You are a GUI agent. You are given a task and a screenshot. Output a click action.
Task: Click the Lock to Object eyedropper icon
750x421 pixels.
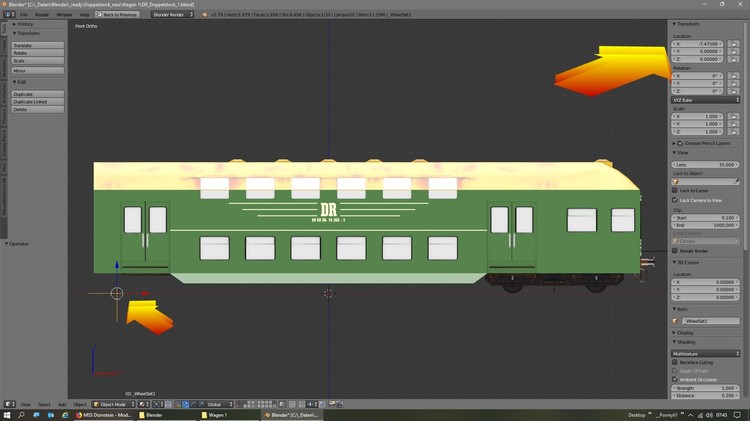pos(737,182)
